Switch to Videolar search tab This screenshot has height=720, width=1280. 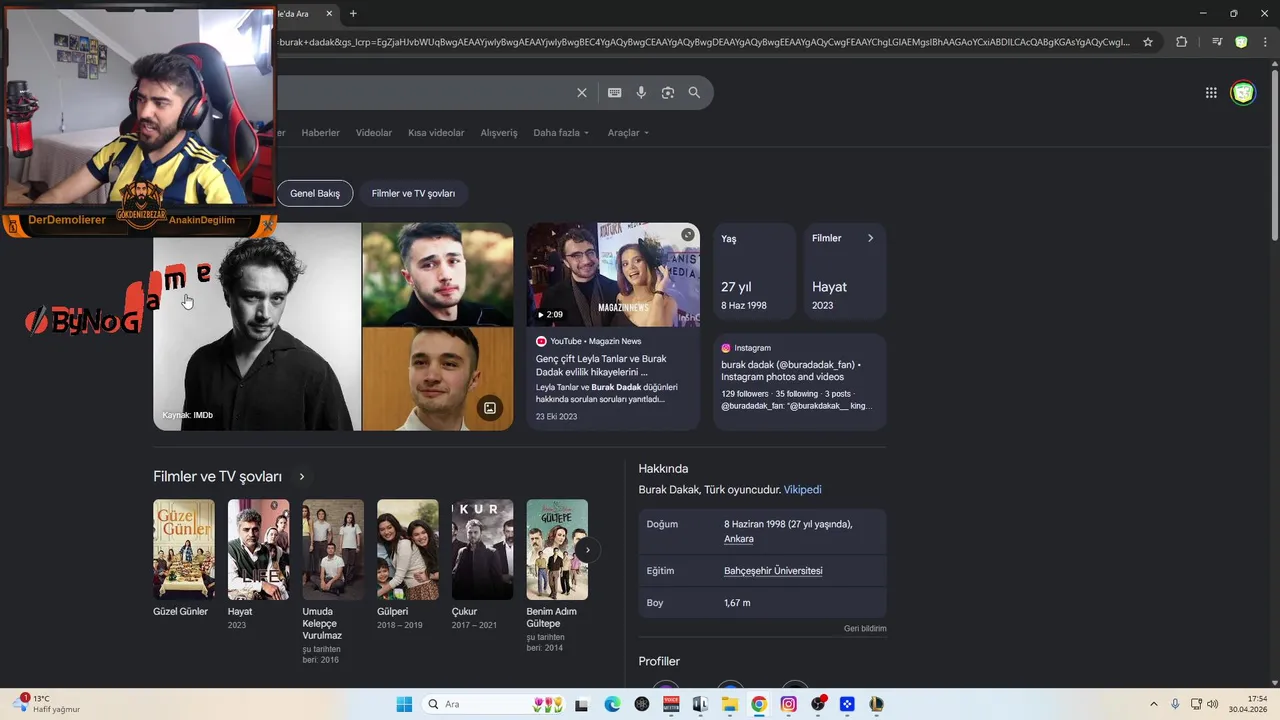point(374,133)
